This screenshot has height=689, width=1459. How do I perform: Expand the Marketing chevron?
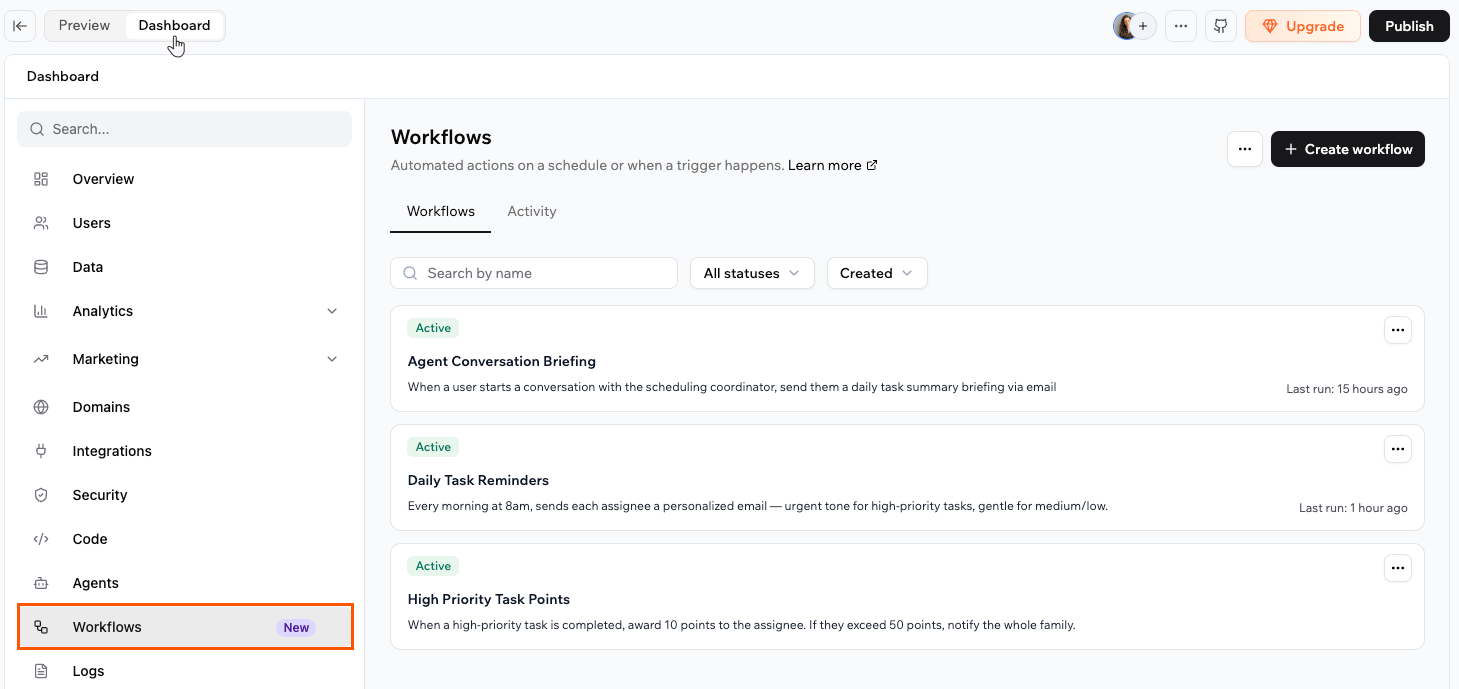click(332, 359)
